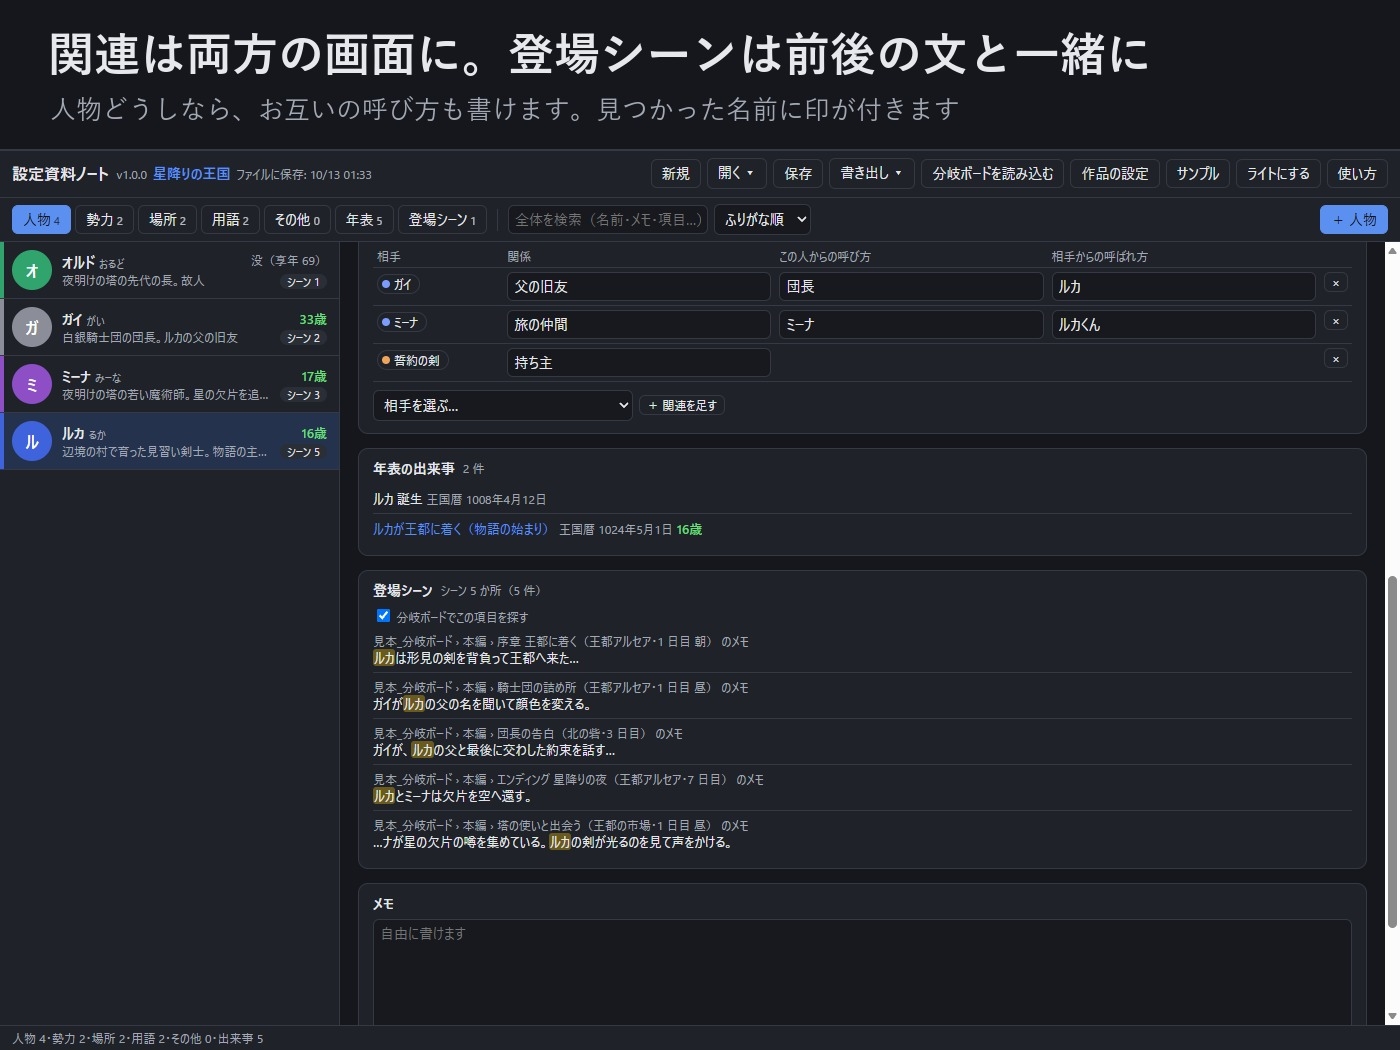The image size is (1400, 1050).
Task: Edit ミーナ's この人からの呼び方 field
Action: 911,324
